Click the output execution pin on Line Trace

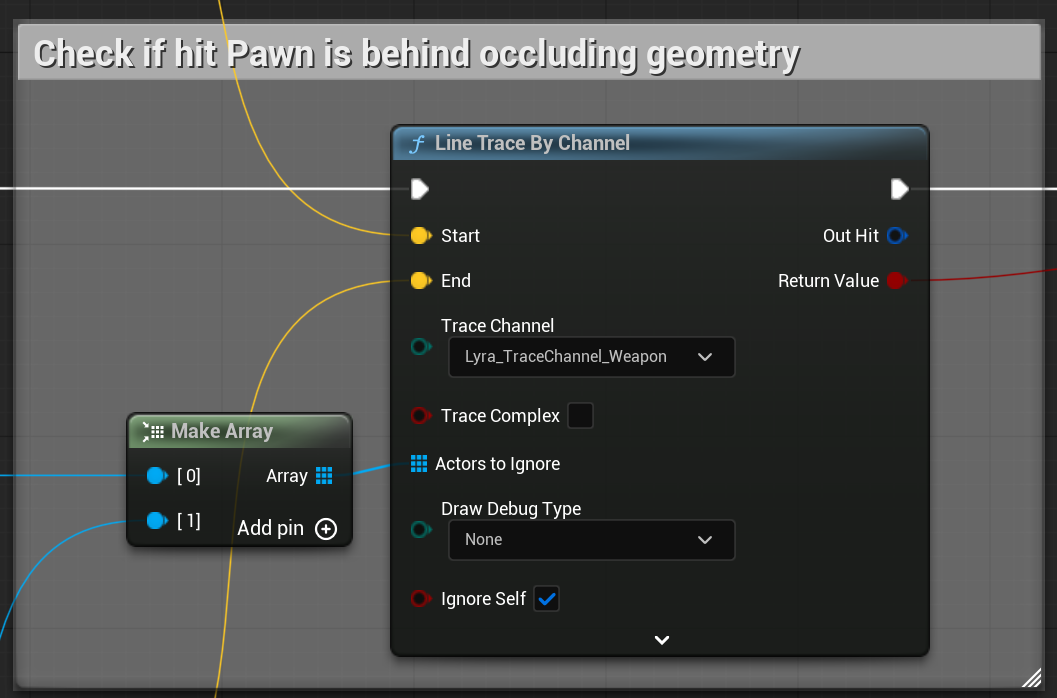[899, 189]
